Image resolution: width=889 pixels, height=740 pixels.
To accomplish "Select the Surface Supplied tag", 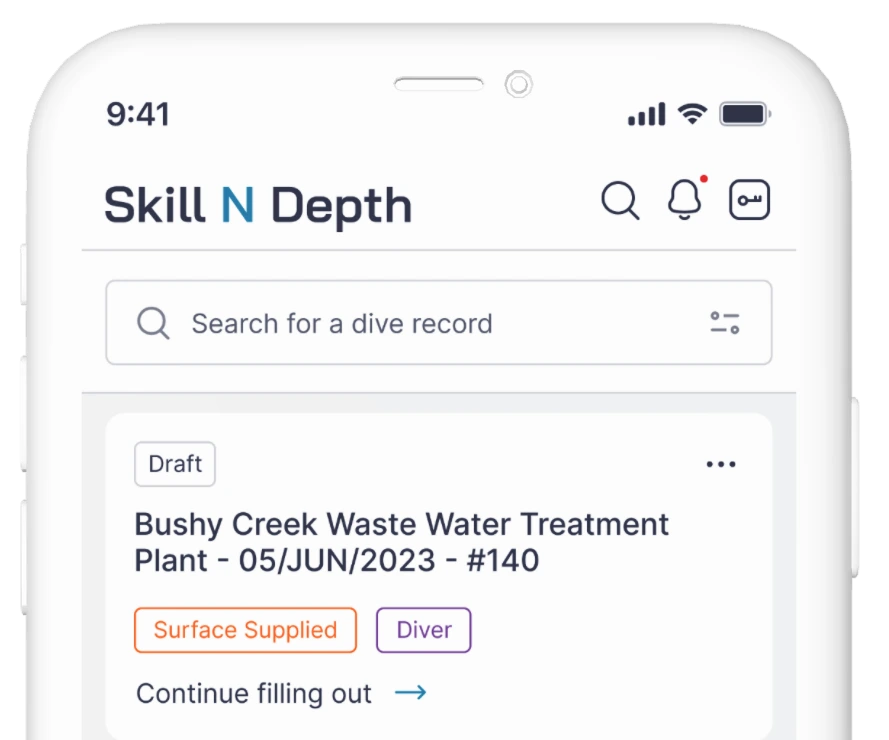I will 245,630.
